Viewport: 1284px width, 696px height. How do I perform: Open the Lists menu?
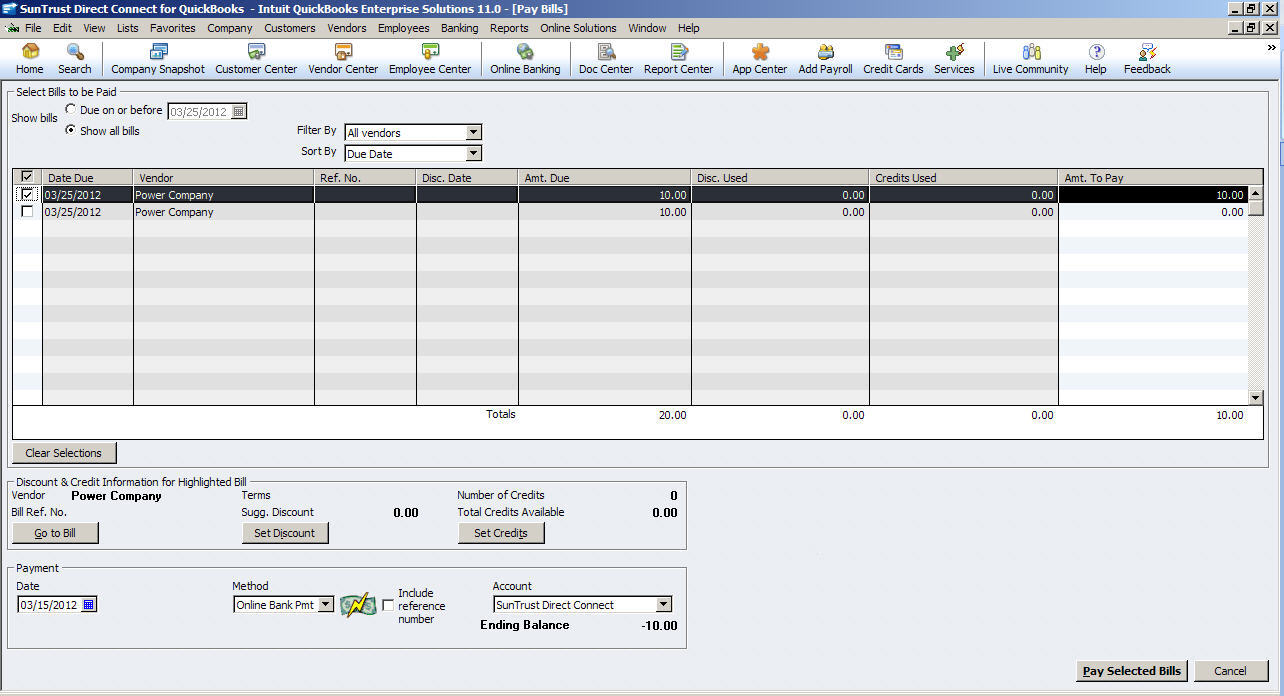[x=128, y=28]
